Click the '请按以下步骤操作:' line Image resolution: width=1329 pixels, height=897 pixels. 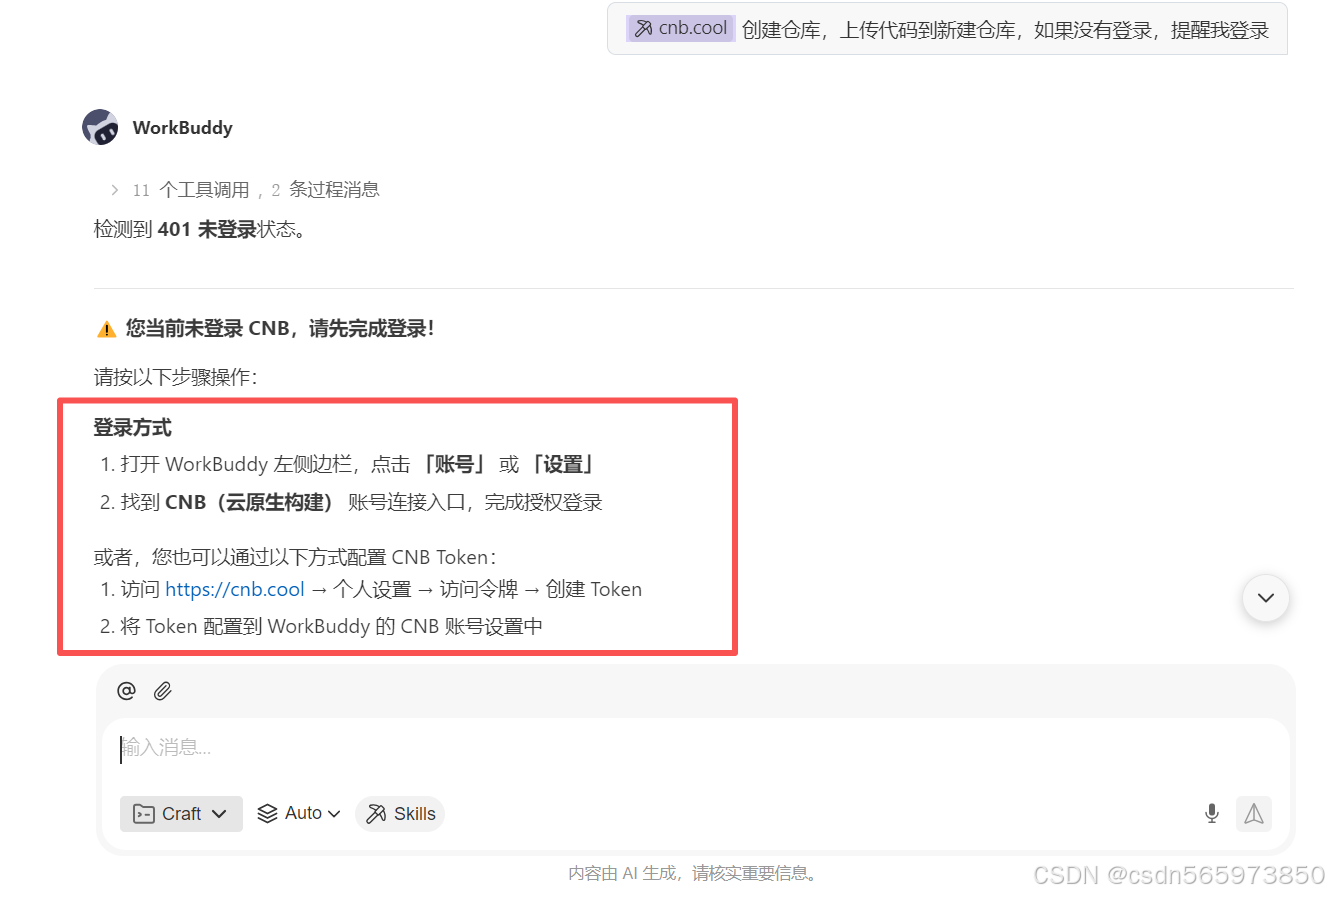click(x=176, y=377)
